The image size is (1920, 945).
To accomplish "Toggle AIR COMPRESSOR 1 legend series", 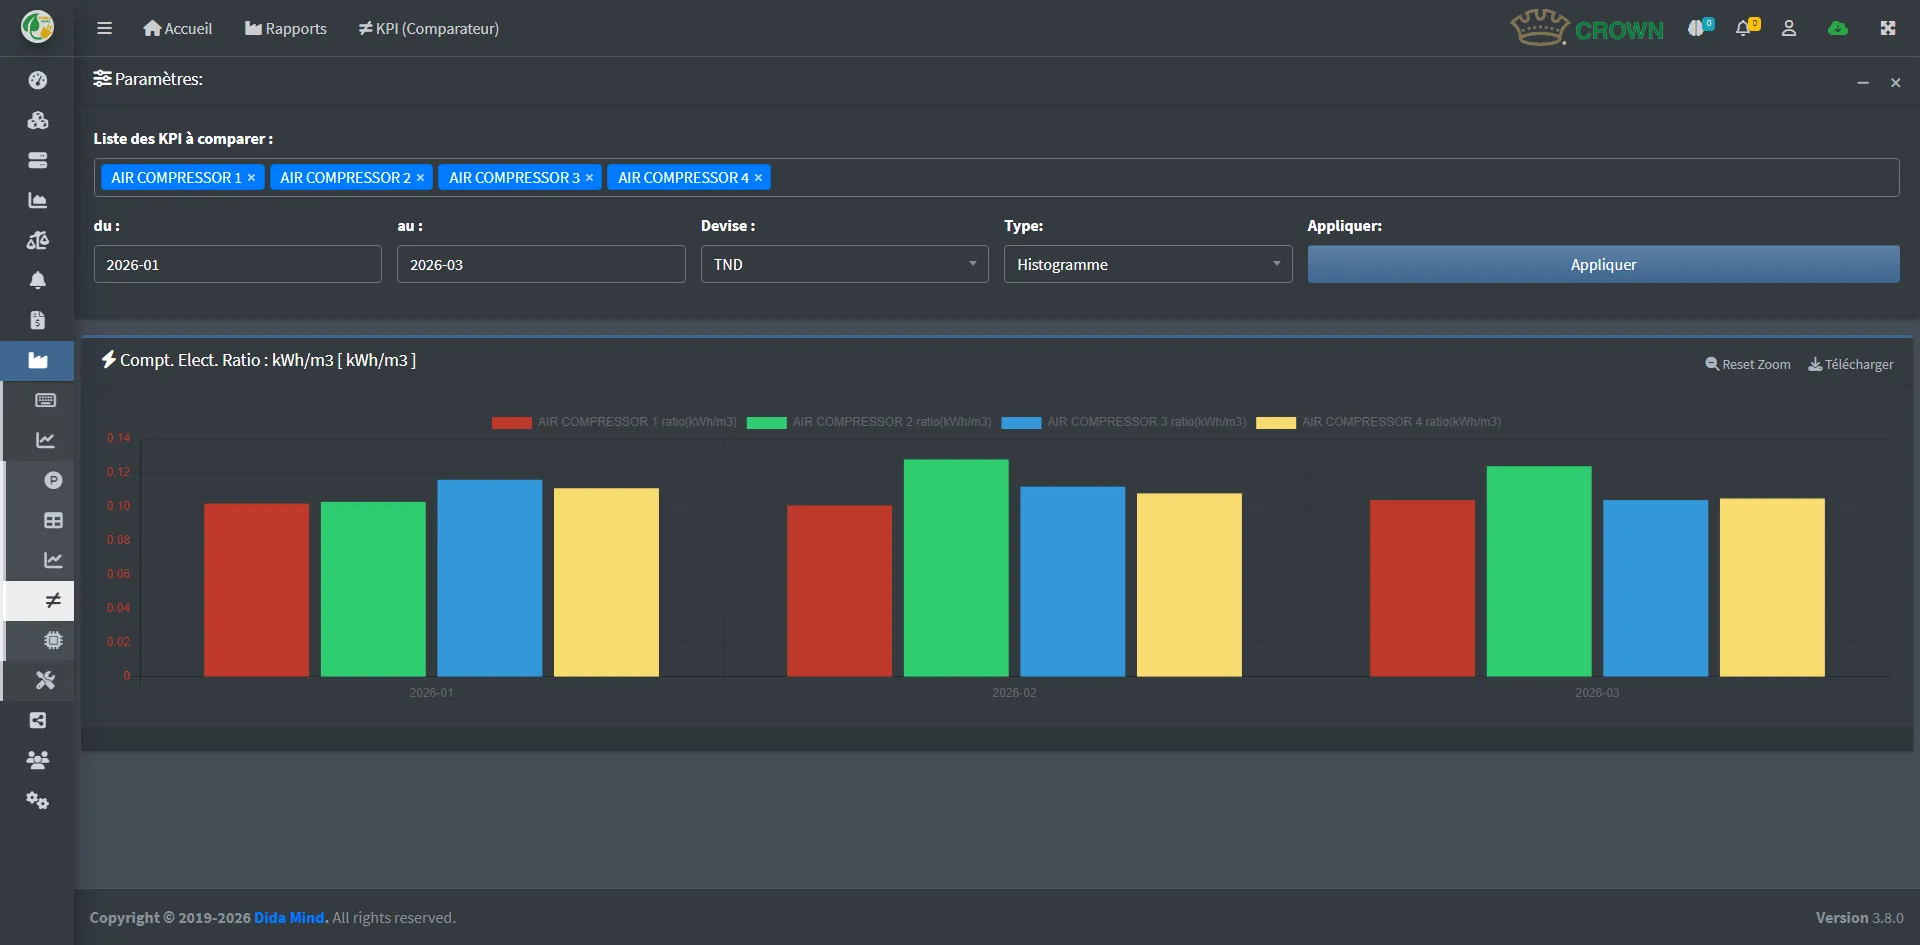I will point(614,422).
